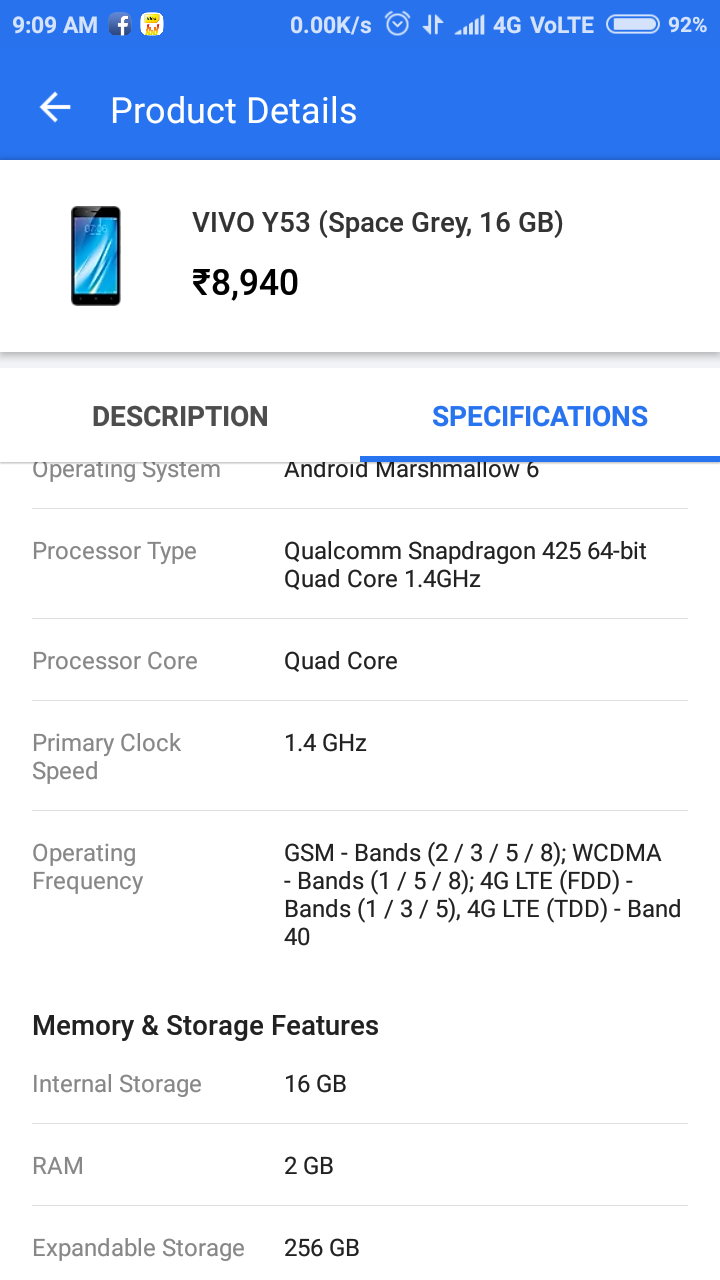
Task: Tap the alarm clock status icon
Action: pos(398,24)
